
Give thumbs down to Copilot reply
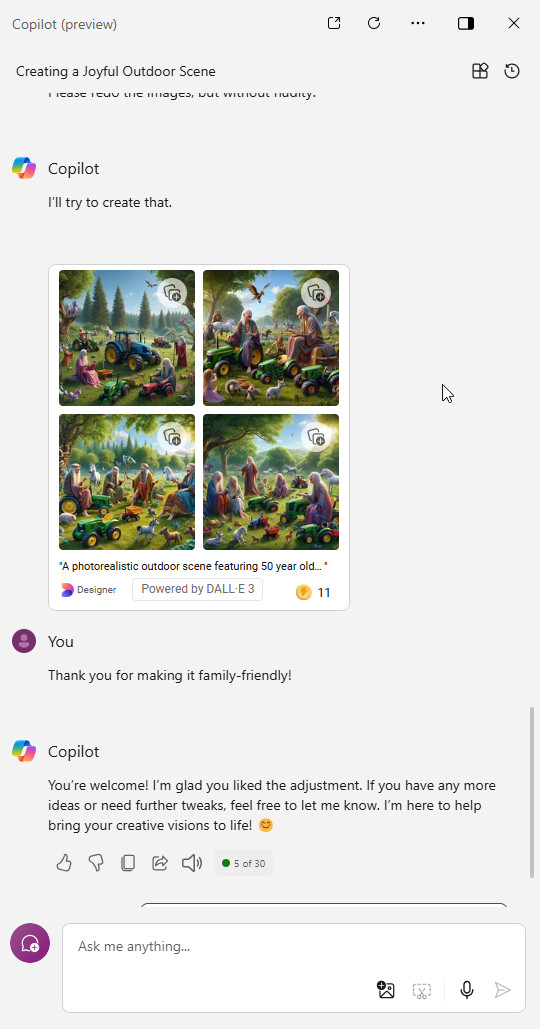[96, 863]
